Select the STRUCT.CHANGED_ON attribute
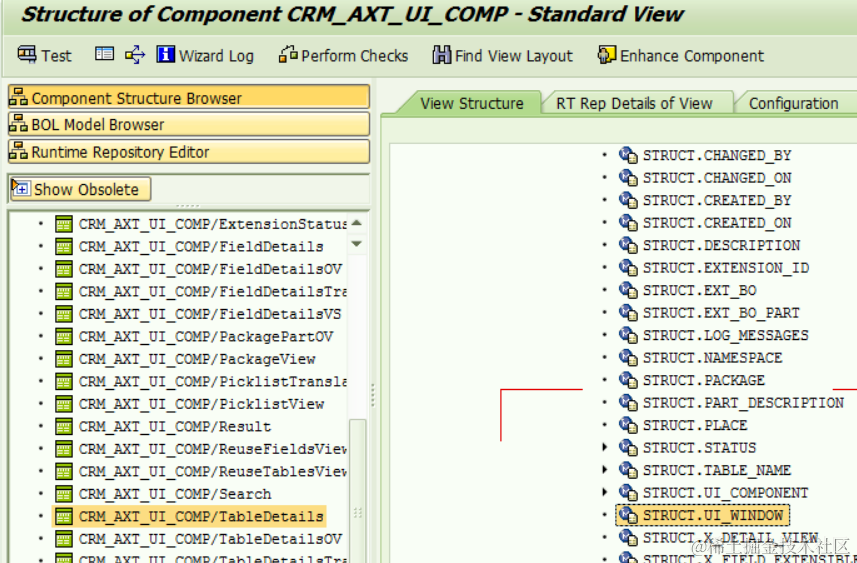 [717, 178]
